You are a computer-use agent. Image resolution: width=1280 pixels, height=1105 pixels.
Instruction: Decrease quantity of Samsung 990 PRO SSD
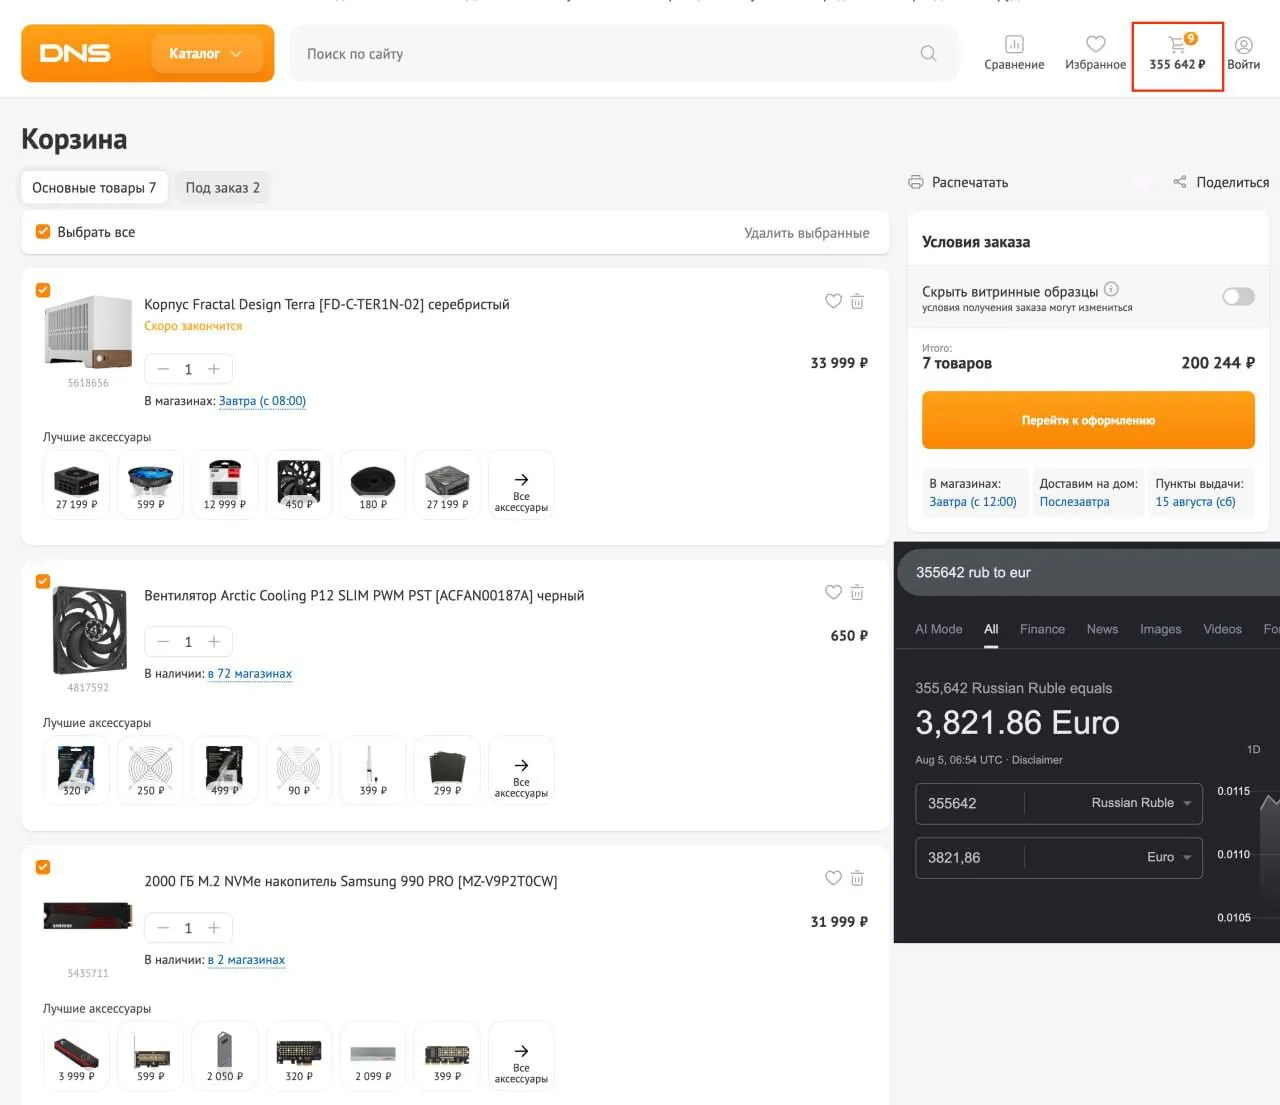[163, 928]
